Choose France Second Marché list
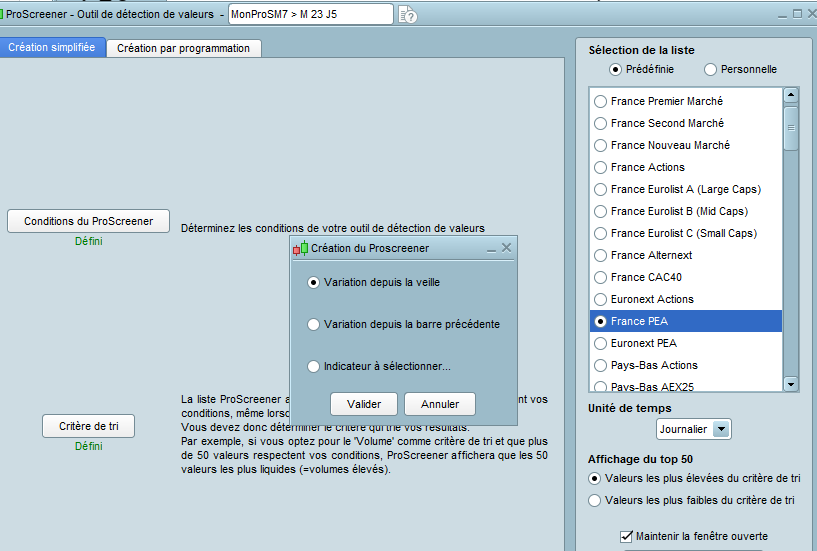The width and height of the screenshot is (817, 551). click(x=686, y=123)
